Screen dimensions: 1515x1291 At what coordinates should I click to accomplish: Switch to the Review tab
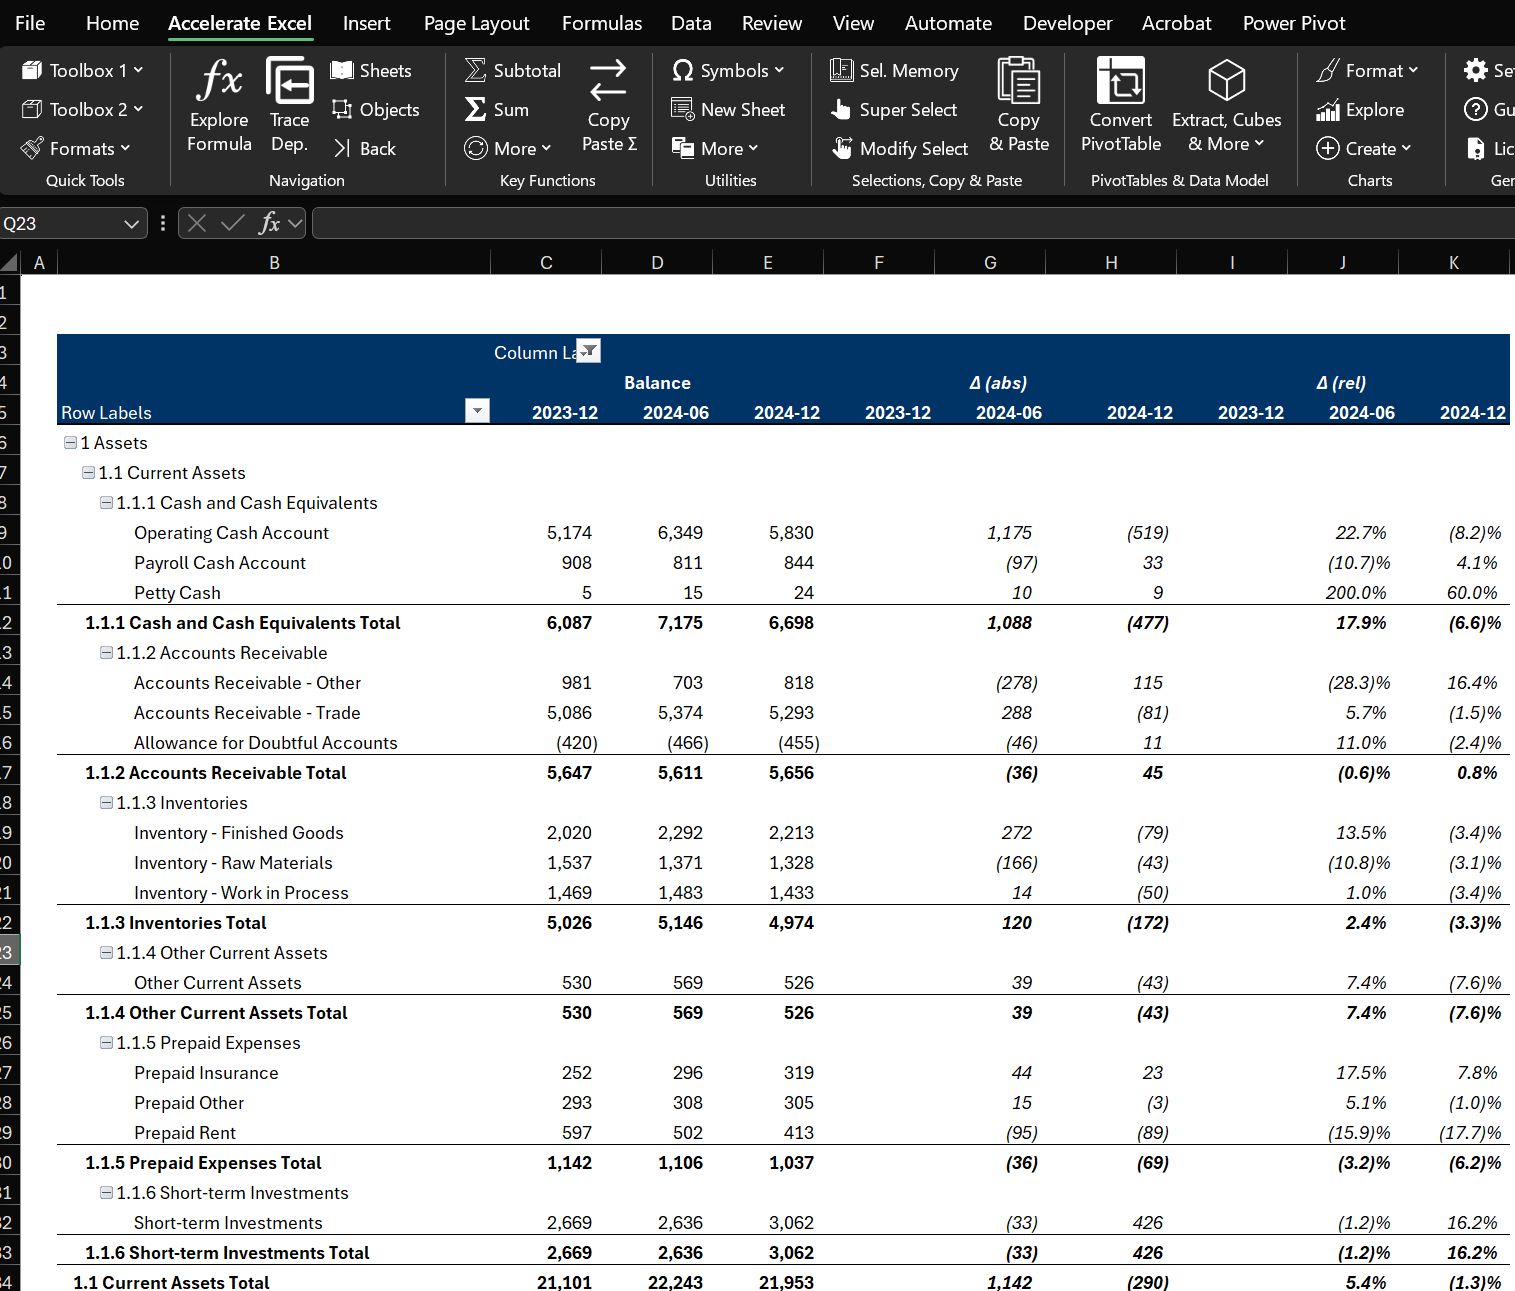(x=771, y=23)
